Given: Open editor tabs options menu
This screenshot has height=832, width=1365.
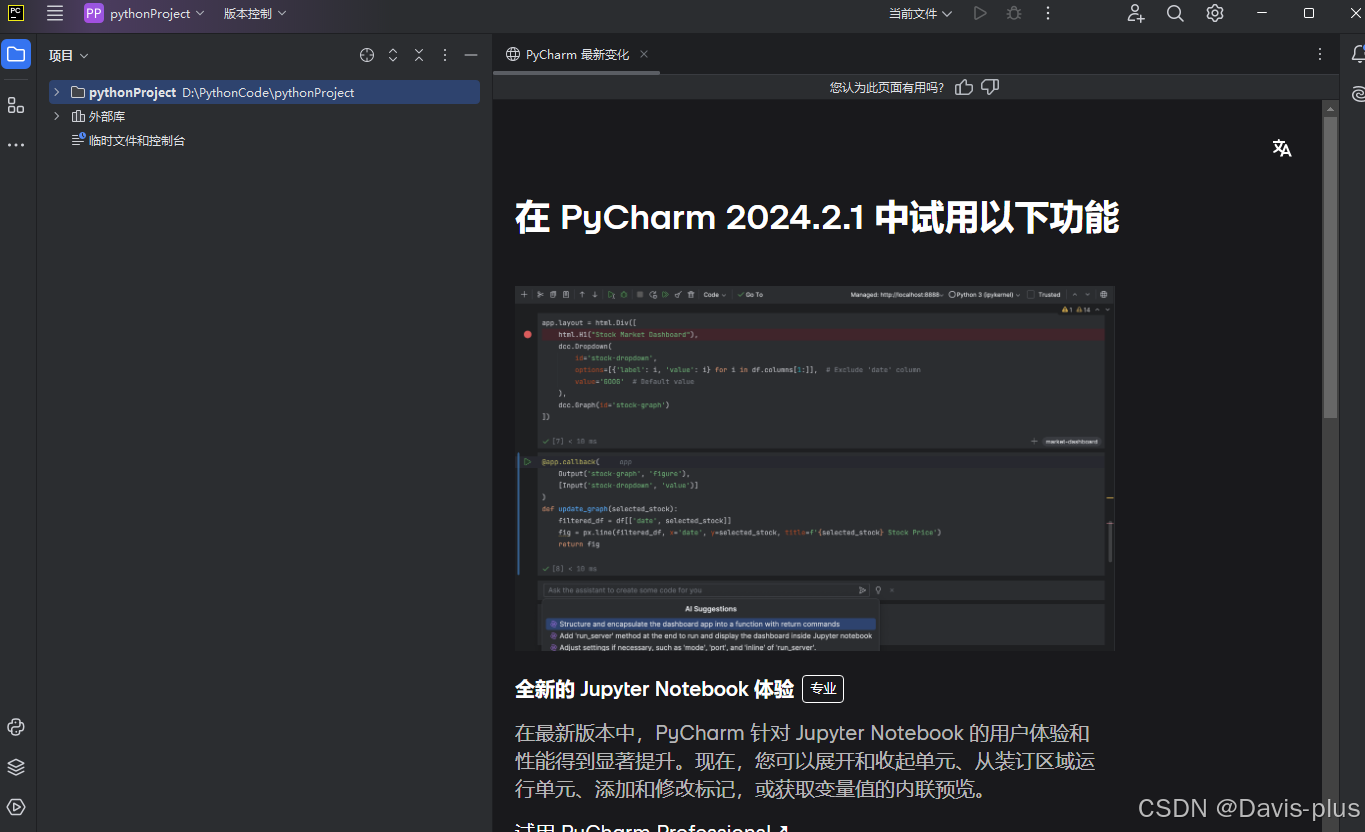Looking at the screenshot, I should [x=1320, y=54].
